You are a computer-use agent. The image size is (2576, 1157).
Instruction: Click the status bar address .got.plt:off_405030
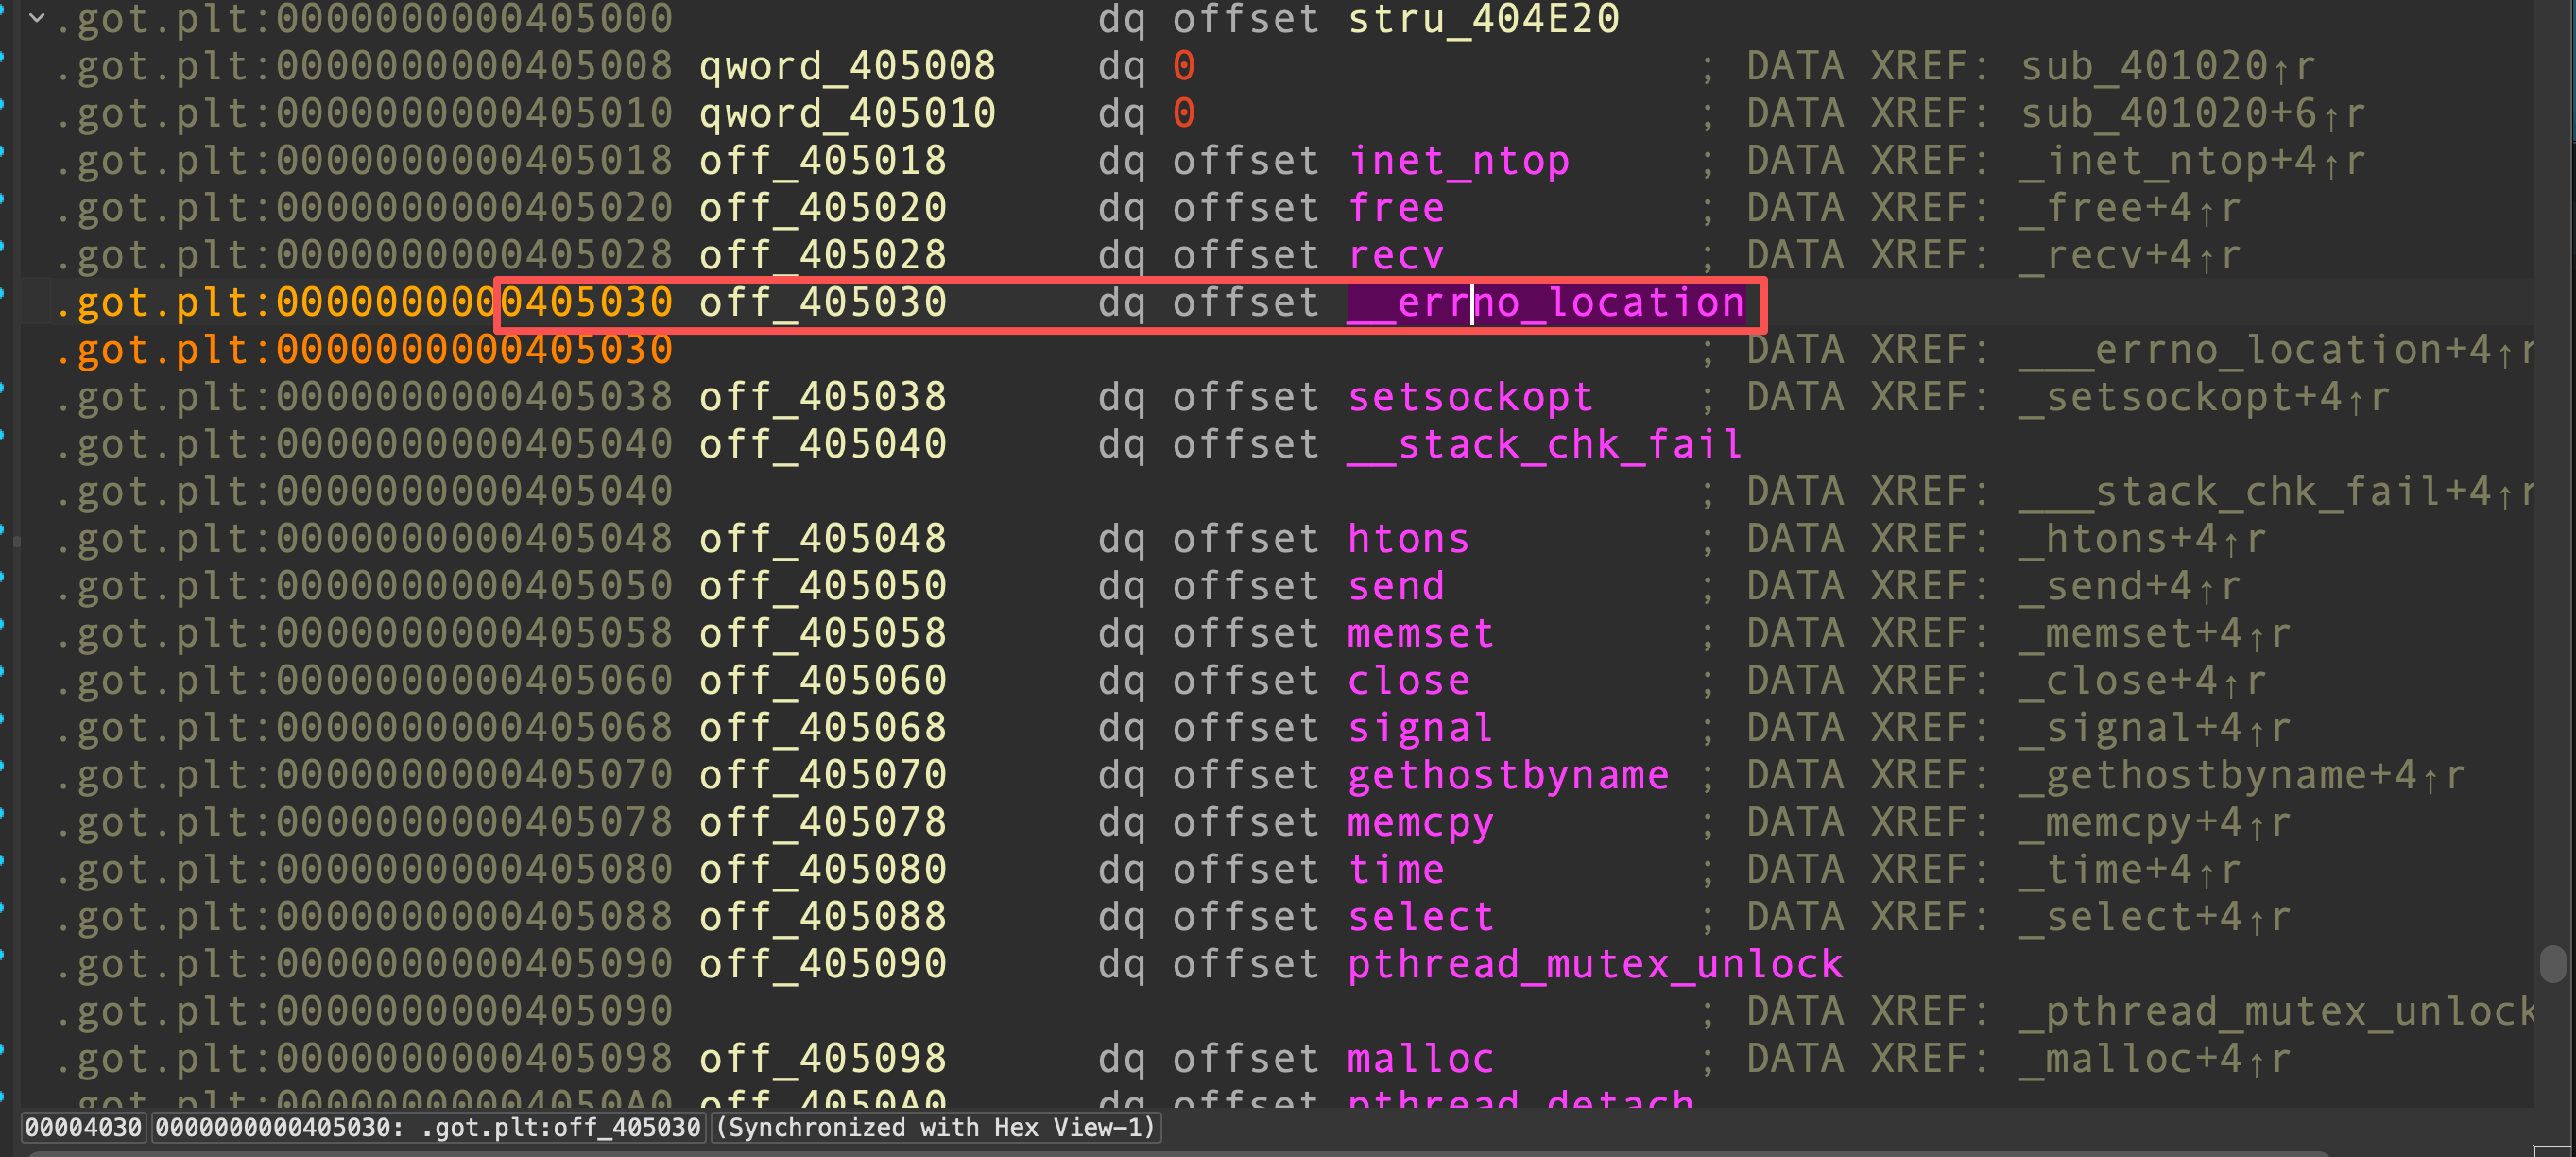point(428,1128)
